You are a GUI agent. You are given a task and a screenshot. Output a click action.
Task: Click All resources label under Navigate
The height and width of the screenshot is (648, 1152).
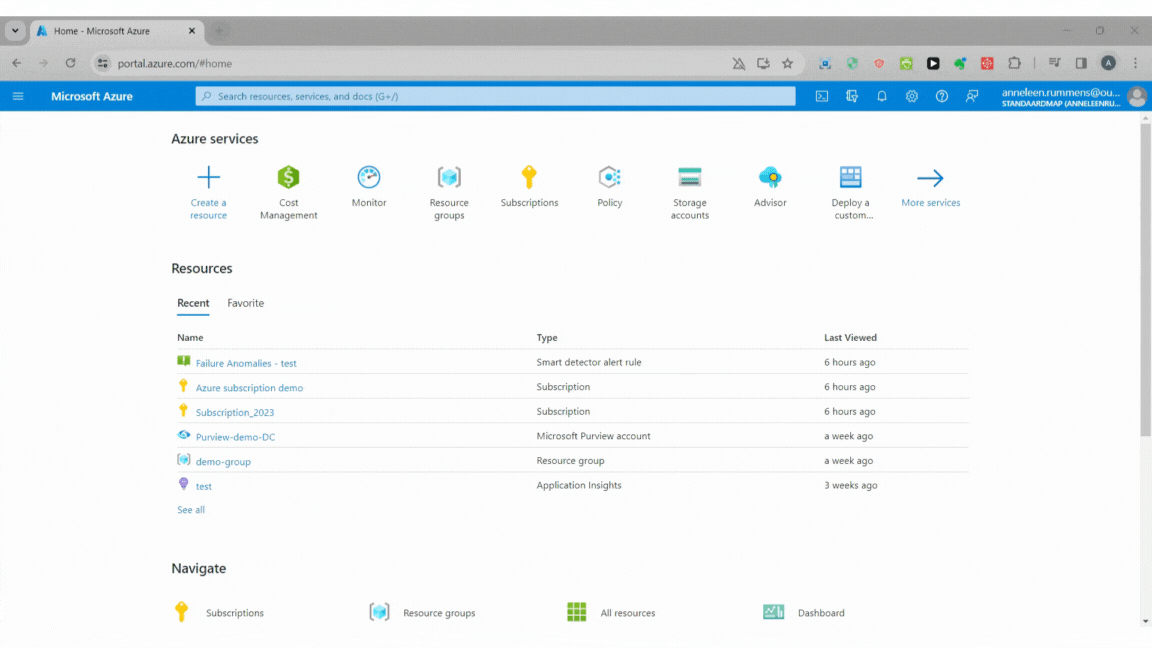627,613
